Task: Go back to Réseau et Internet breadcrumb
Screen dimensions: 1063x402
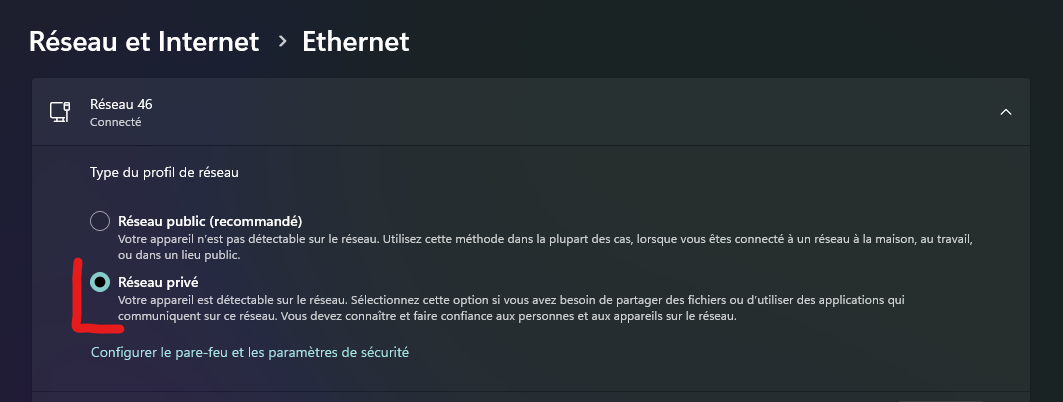Action: tap(144, 42)
